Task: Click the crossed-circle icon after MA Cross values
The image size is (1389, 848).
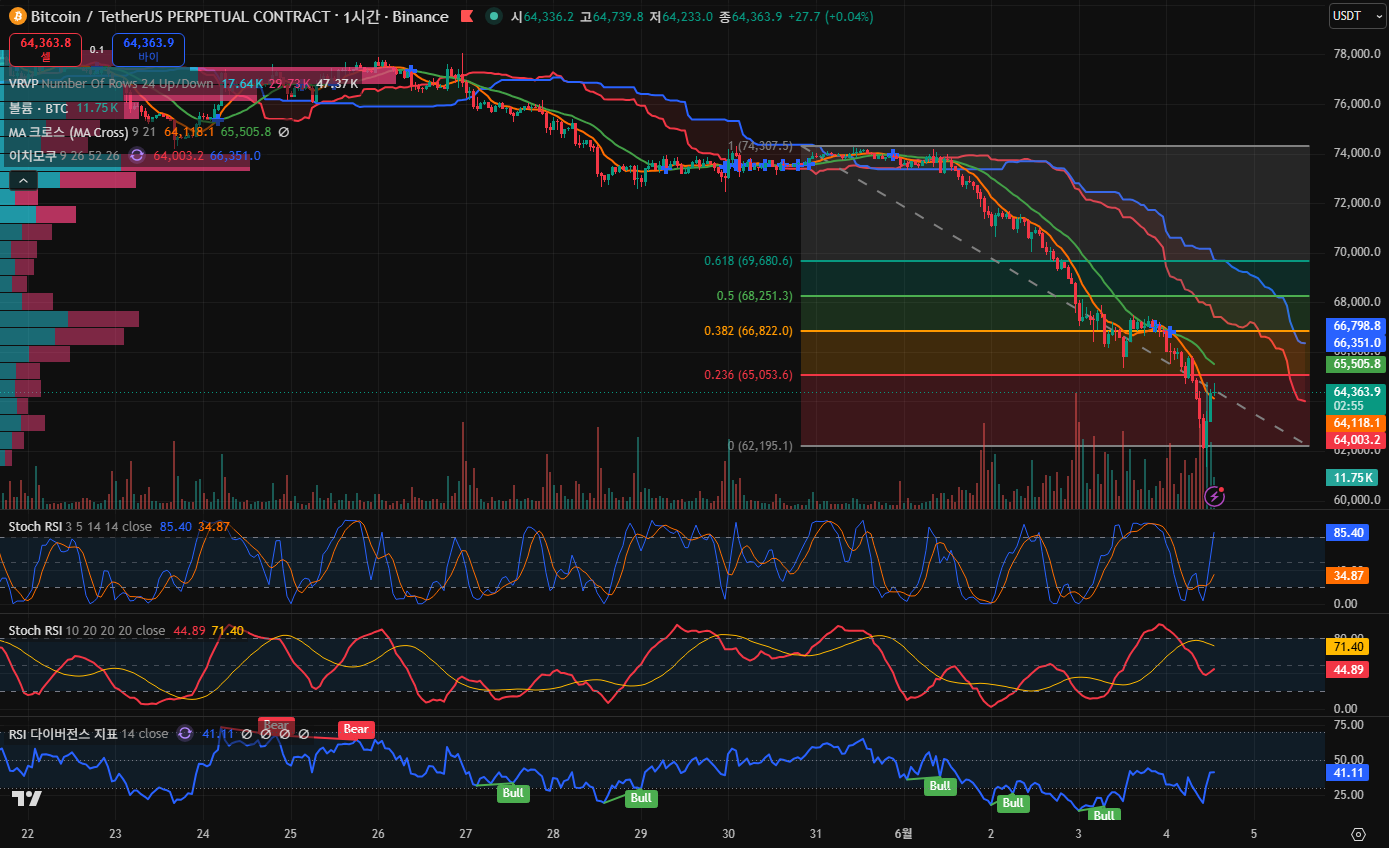Action: (283, 131)
